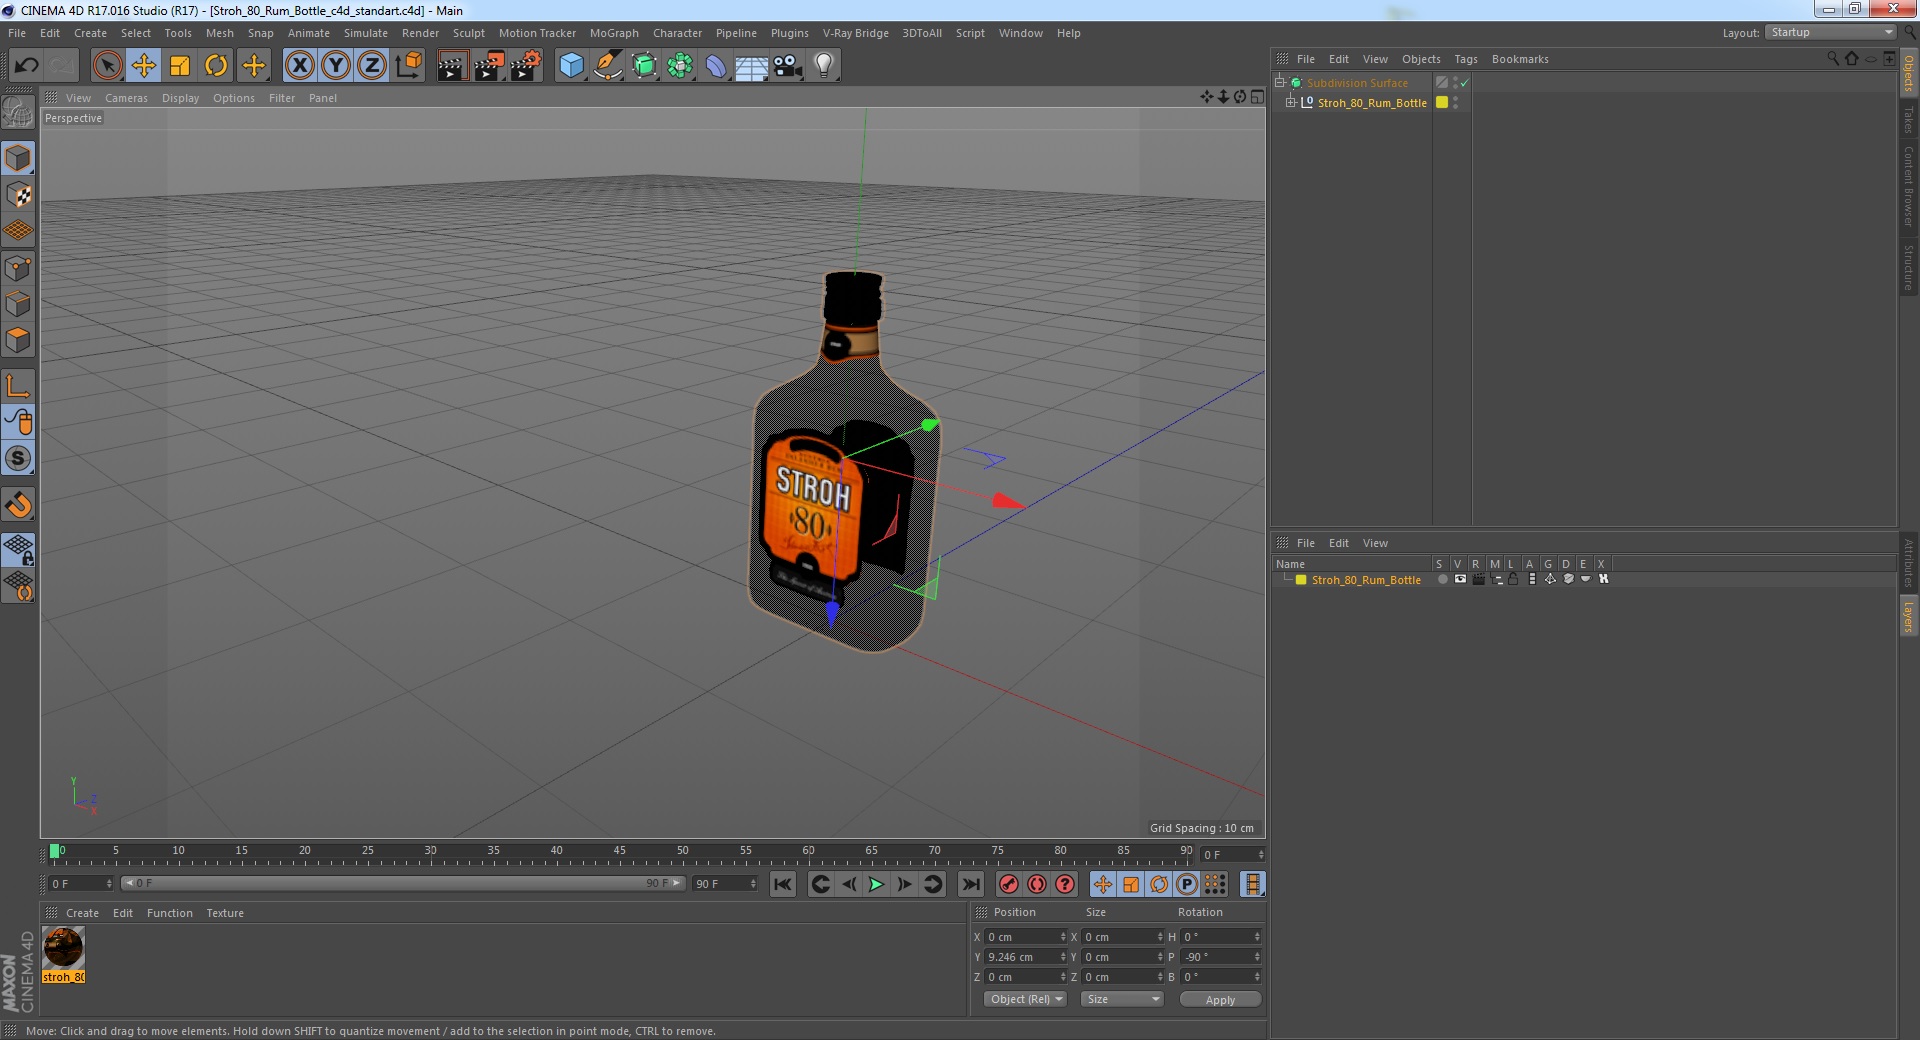Click Position Y 9.246 cm field
This screenshot has width=1920, height=1040.
pyautogui.click(x=1025, y=957)
